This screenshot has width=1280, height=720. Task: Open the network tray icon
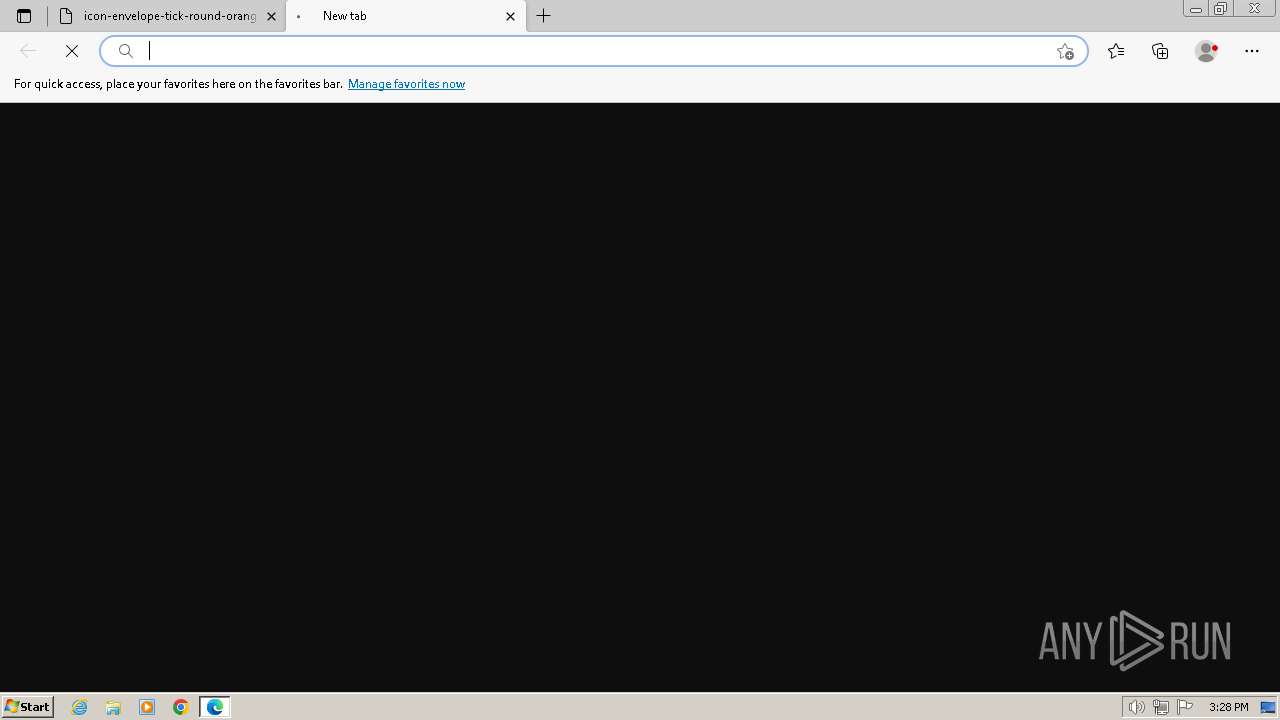(1160, 707)
